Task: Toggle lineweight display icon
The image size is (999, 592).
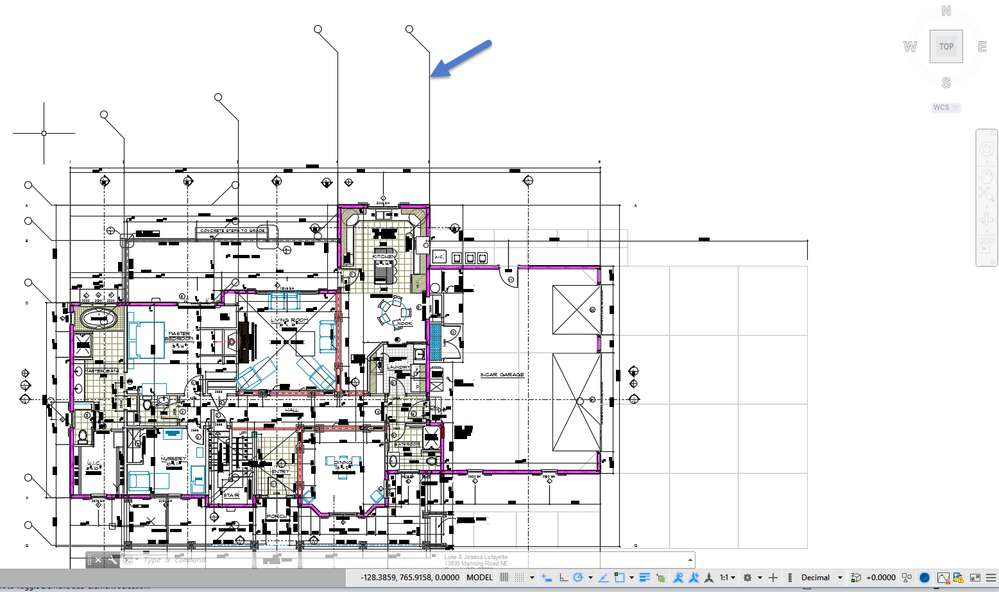Action: [x=644, y=577]
